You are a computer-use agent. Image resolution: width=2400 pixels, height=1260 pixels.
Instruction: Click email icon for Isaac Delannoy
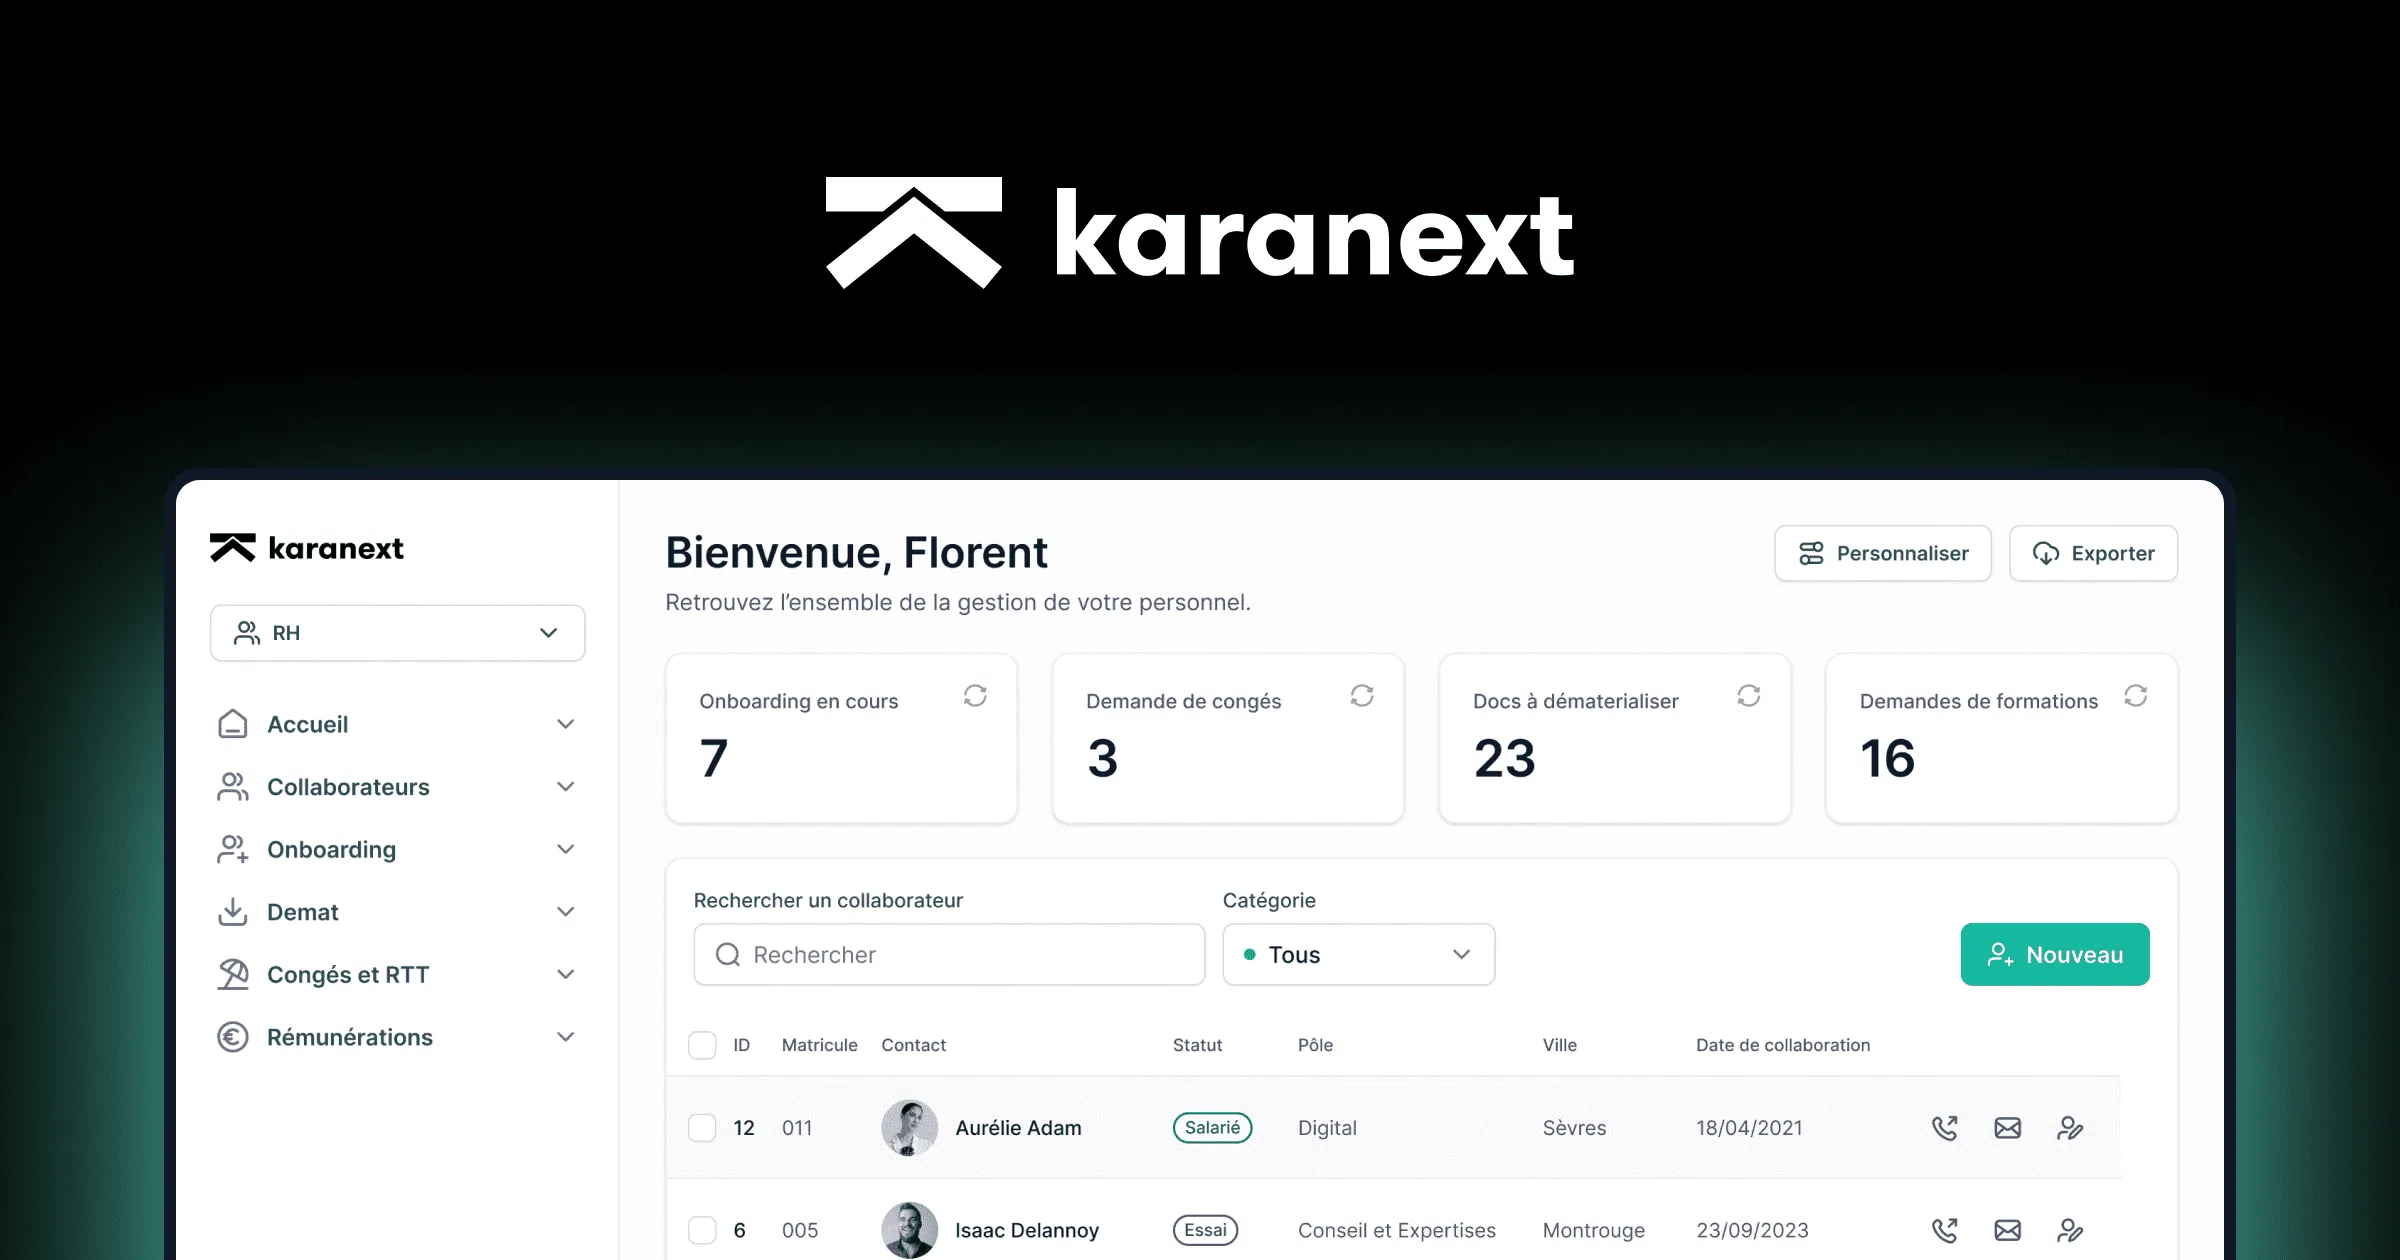[2008, 1230]
